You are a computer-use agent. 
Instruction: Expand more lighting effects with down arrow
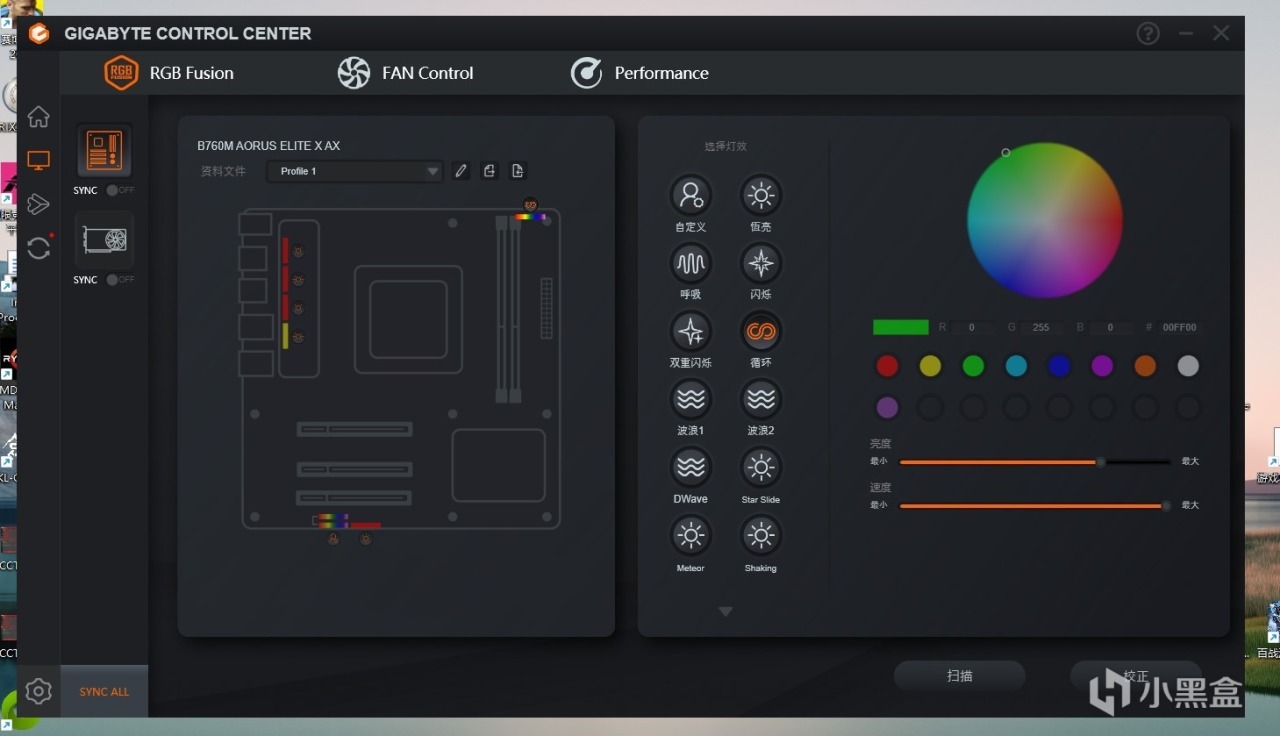click(x=726, y=612)
